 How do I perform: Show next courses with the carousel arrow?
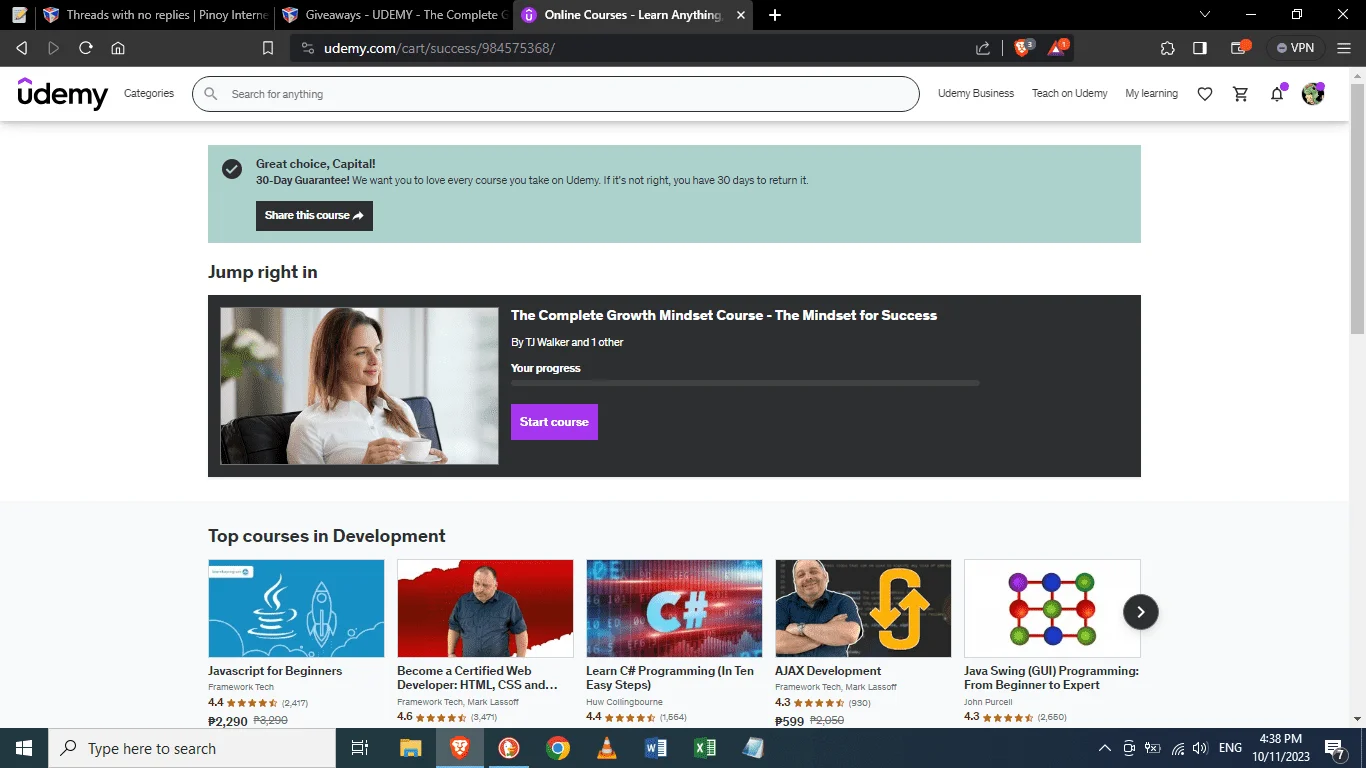[x=1141, y=612]
